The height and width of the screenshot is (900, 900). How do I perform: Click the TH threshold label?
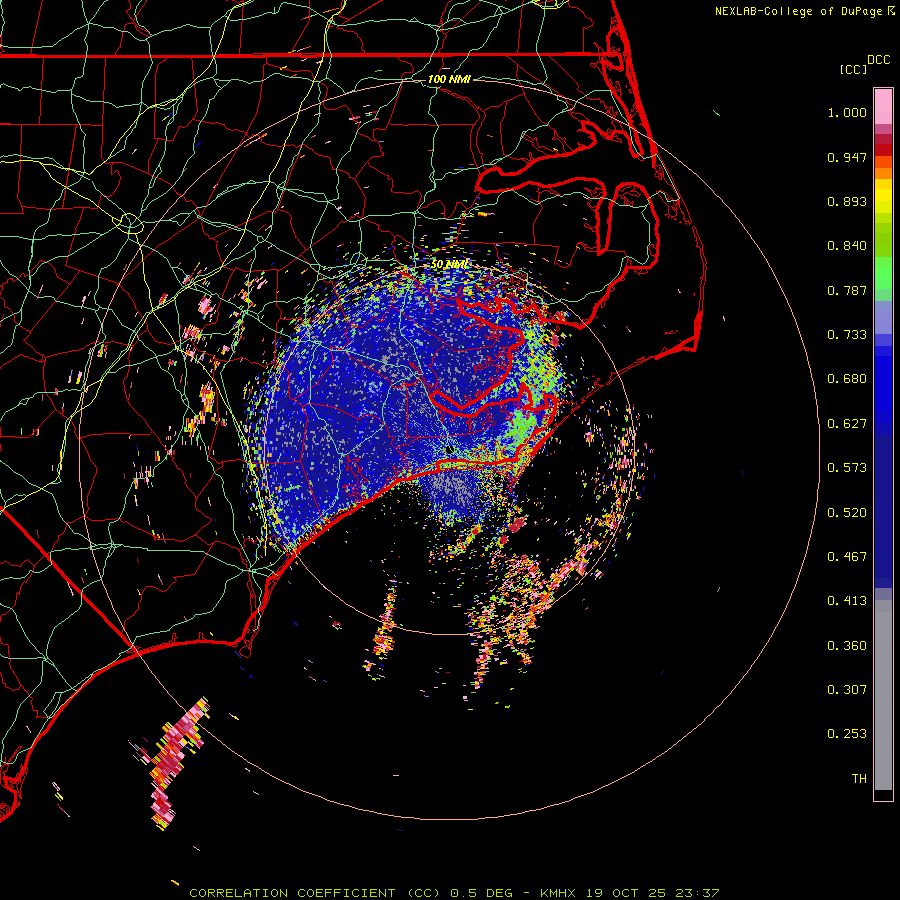(x=859, y=779)
